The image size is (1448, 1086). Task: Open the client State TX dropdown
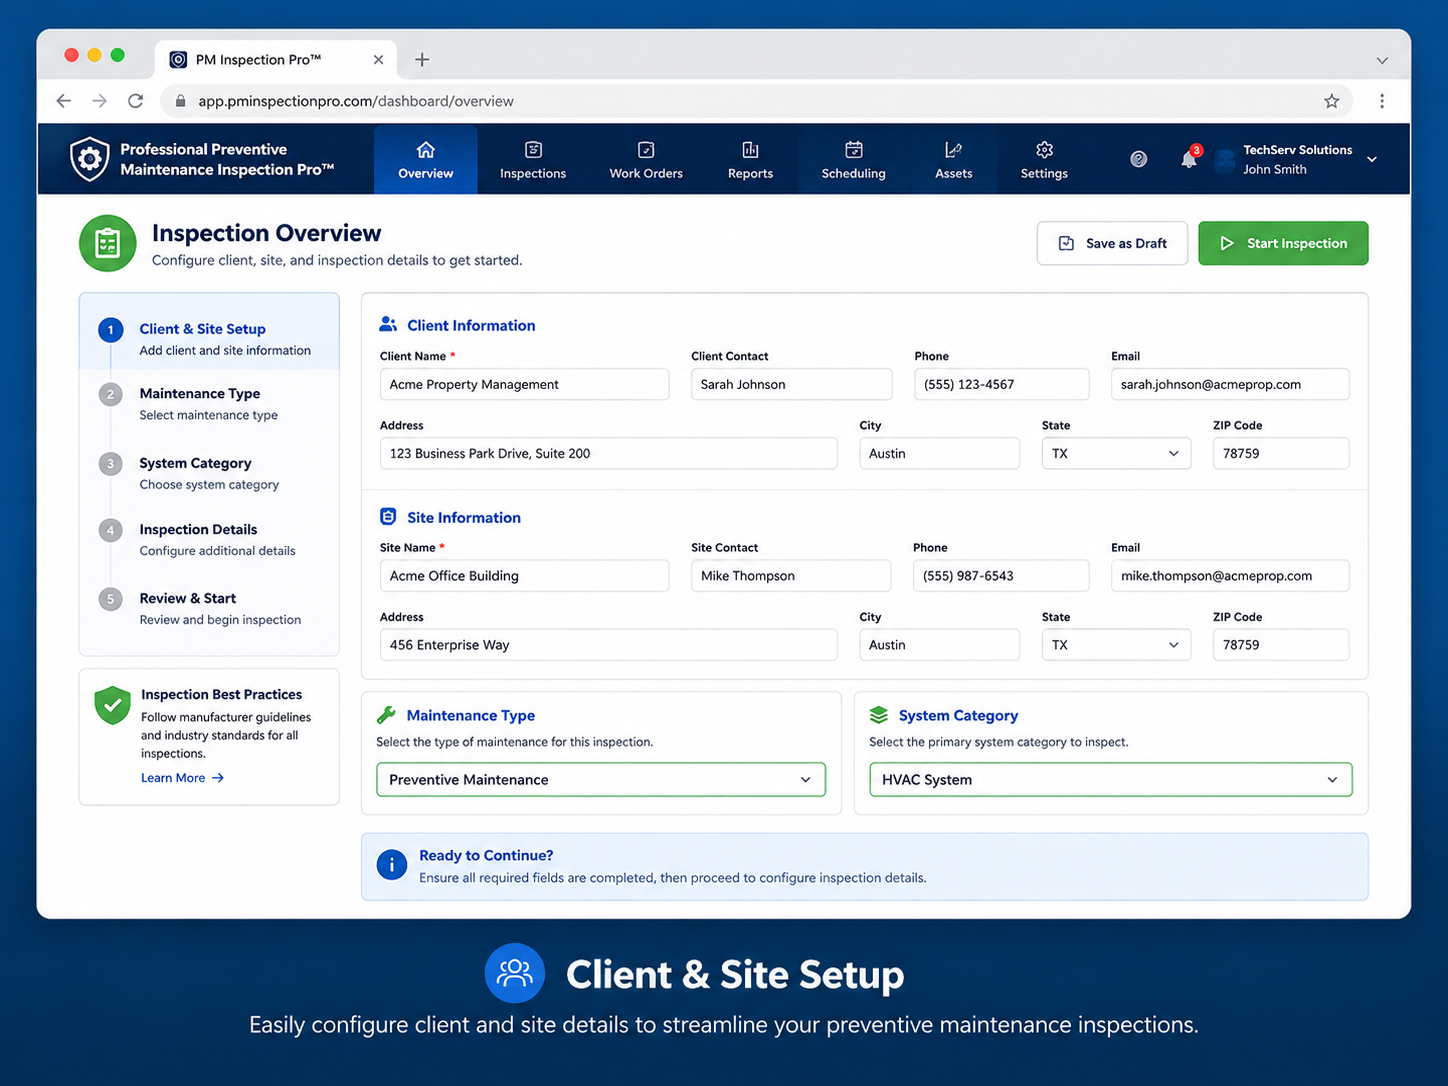point(1116,453)
